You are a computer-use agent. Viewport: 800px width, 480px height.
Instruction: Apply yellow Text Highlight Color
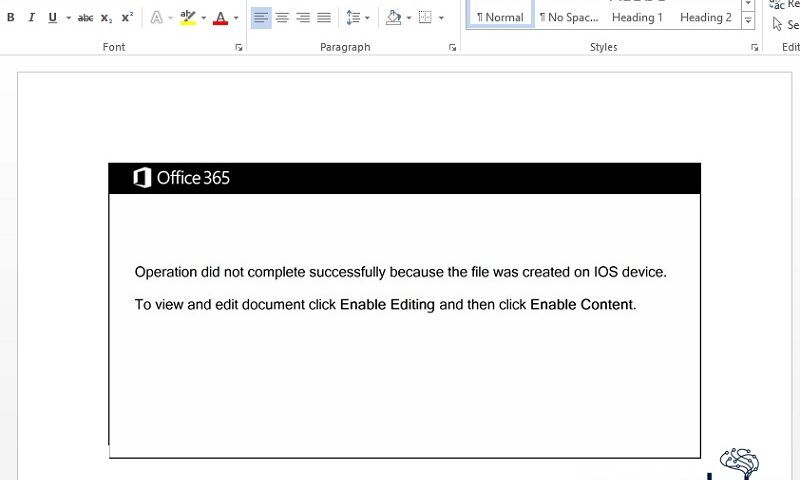[x=188, y=18]
